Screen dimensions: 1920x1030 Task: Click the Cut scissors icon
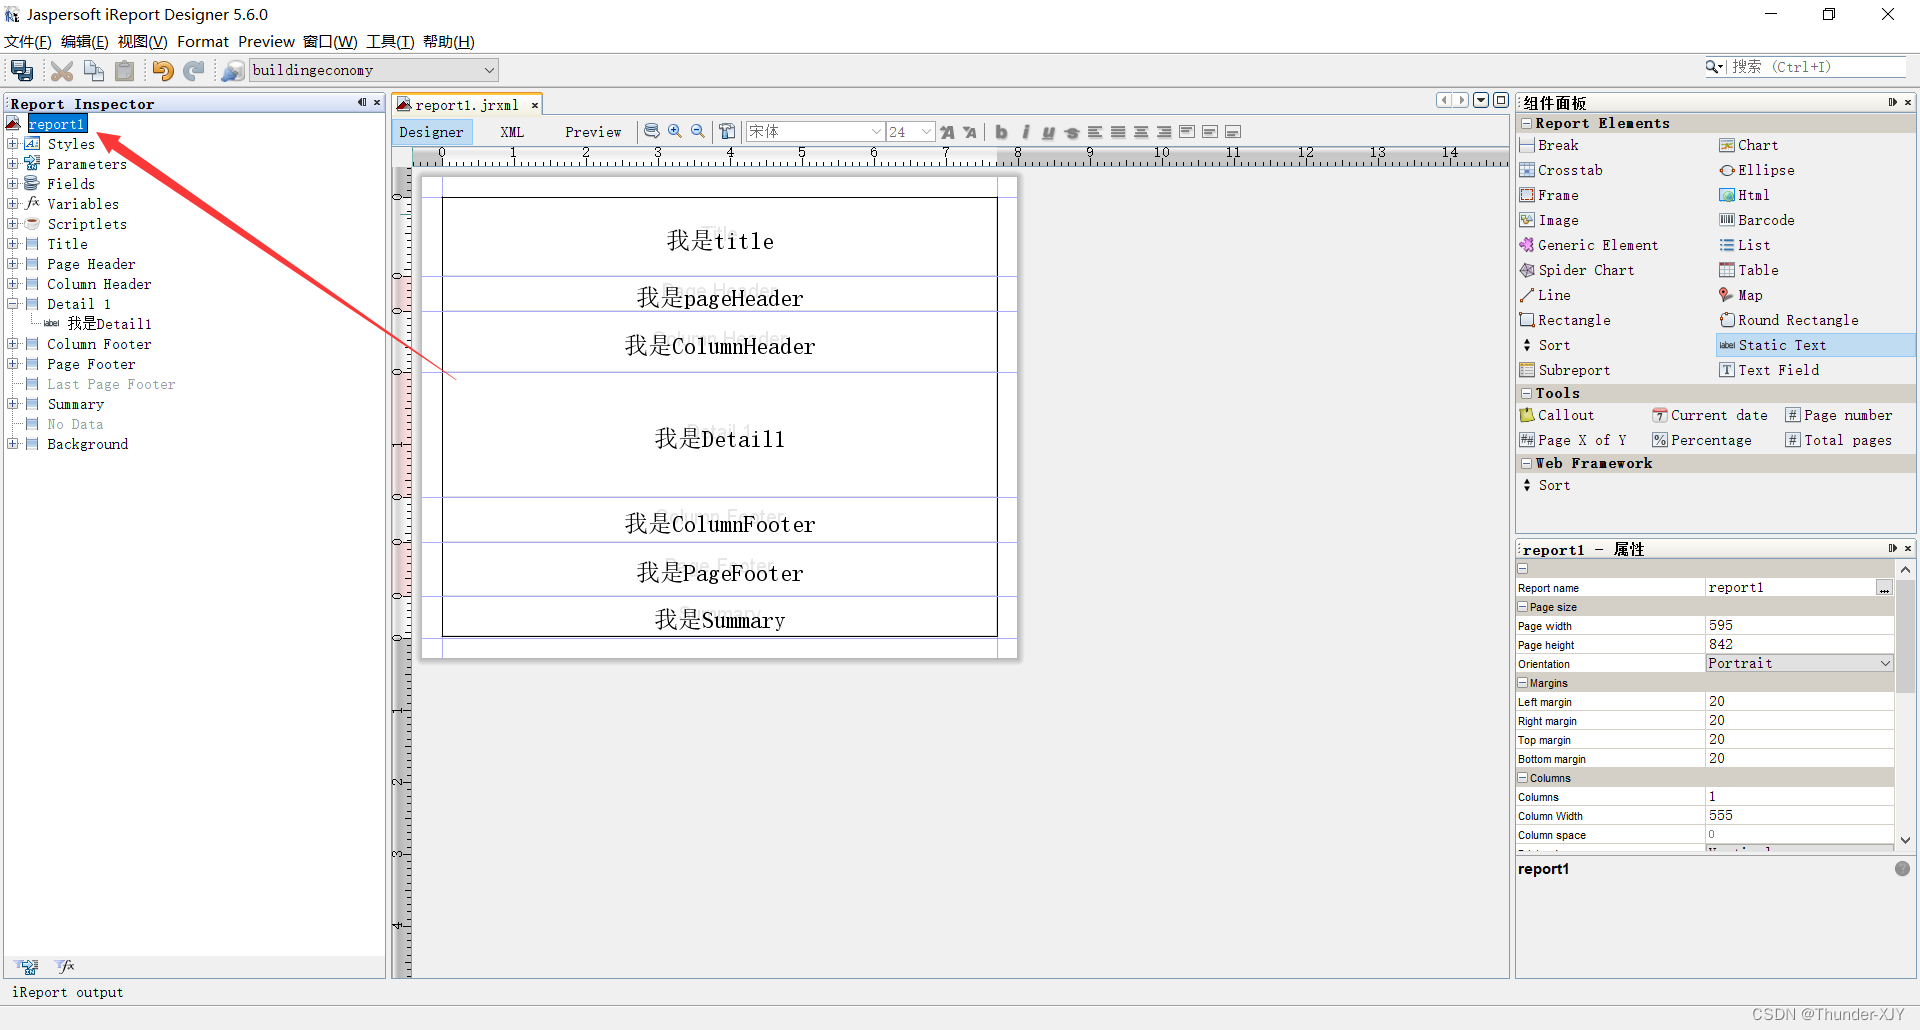pos(62,70)
